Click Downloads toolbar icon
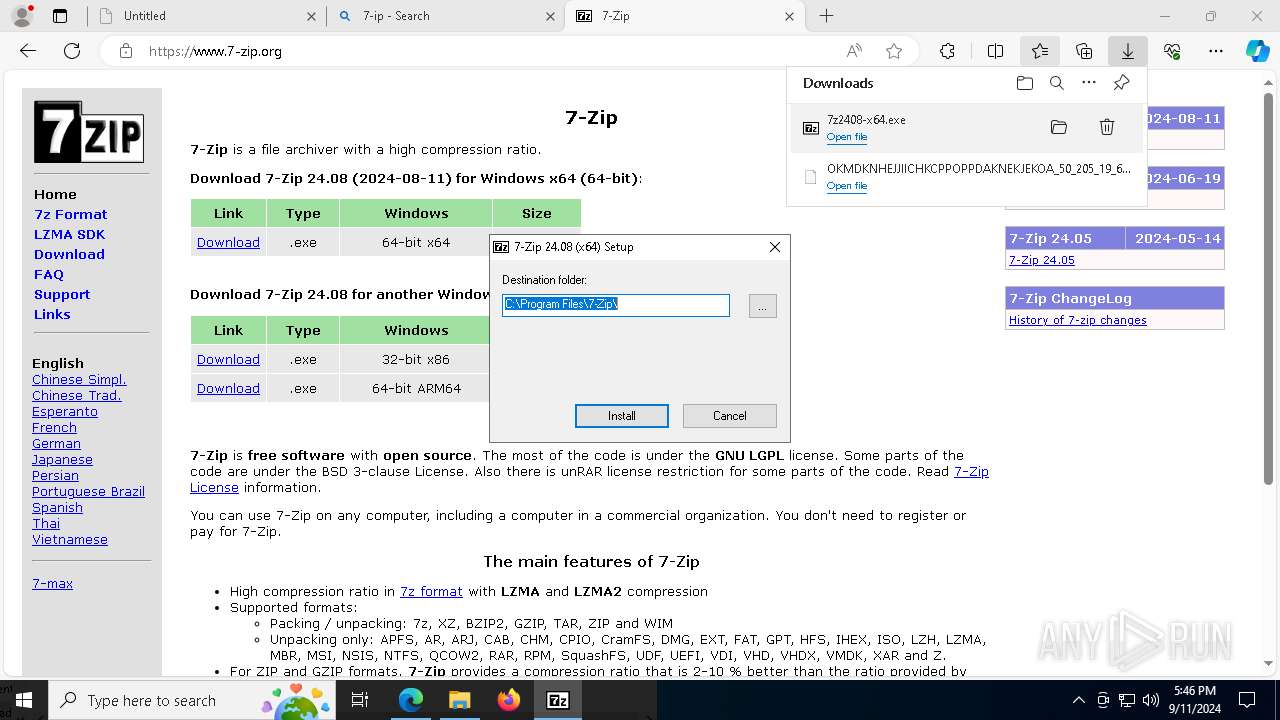The image size is (1280, 720). [1127, 51]
